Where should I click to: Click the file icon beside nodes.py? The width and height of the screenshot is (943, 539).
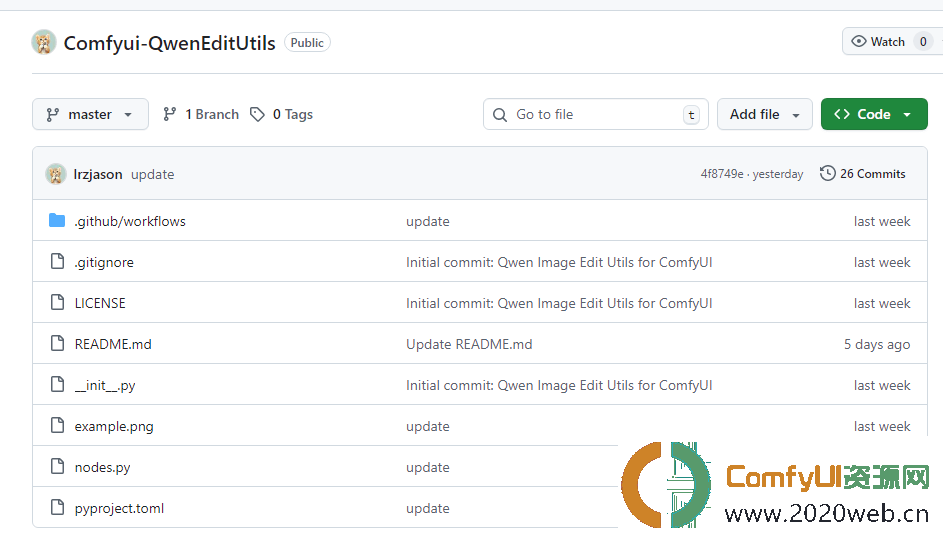tap(57, 466)
